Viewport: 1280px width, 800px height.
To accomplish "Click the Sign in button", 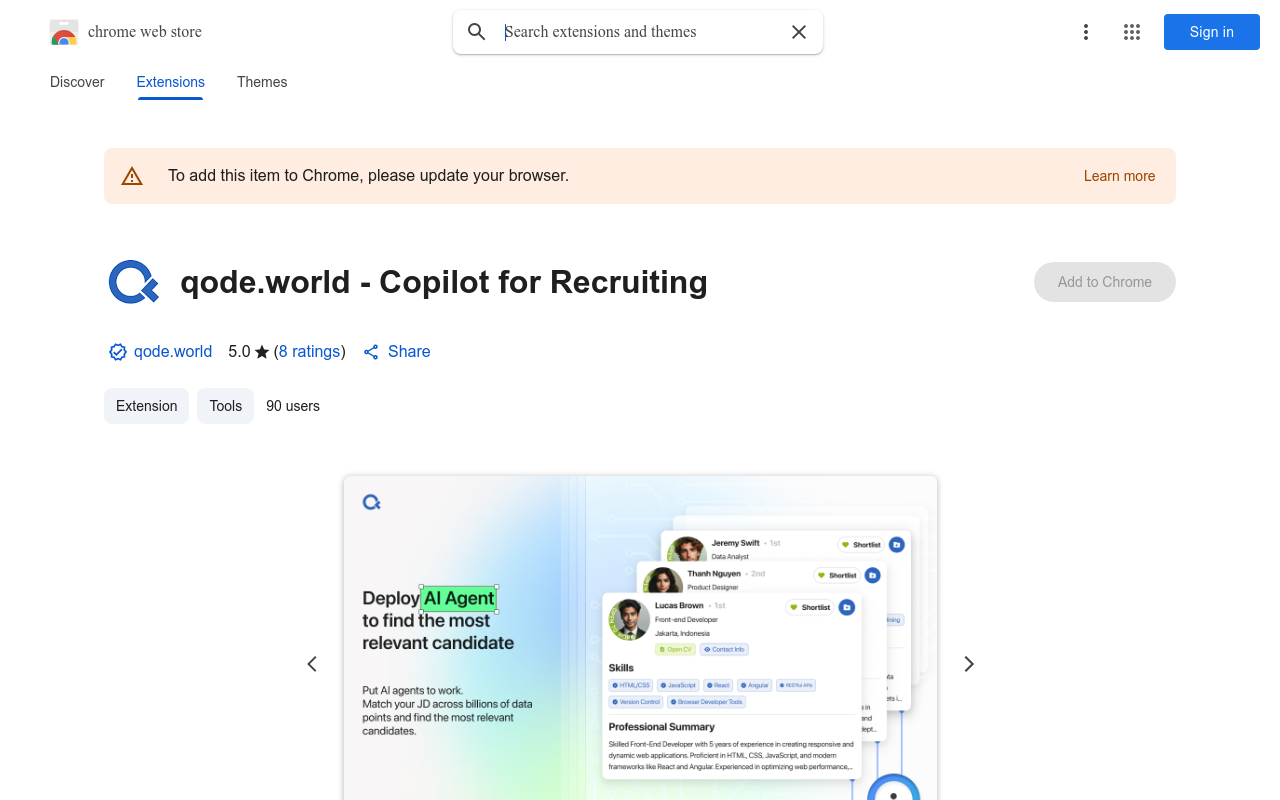I will [x=1212, y=32].
